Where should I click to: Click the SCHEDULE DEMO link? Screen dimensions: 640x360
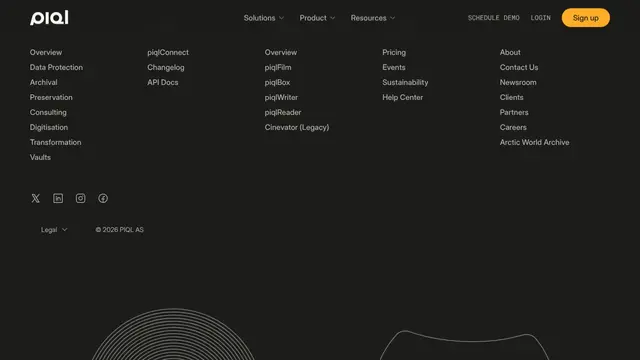pos(493,18)
